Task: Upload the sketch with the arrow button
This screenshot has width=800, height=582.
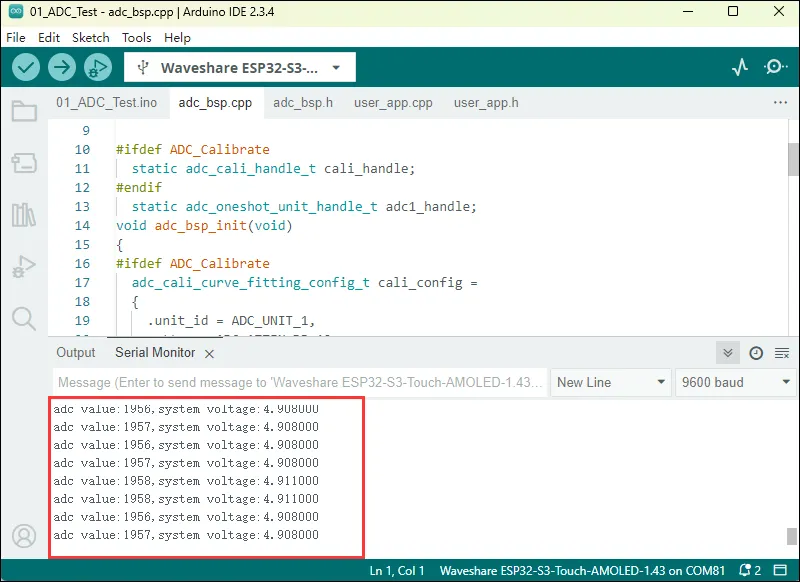Action: tap(62, 67)
